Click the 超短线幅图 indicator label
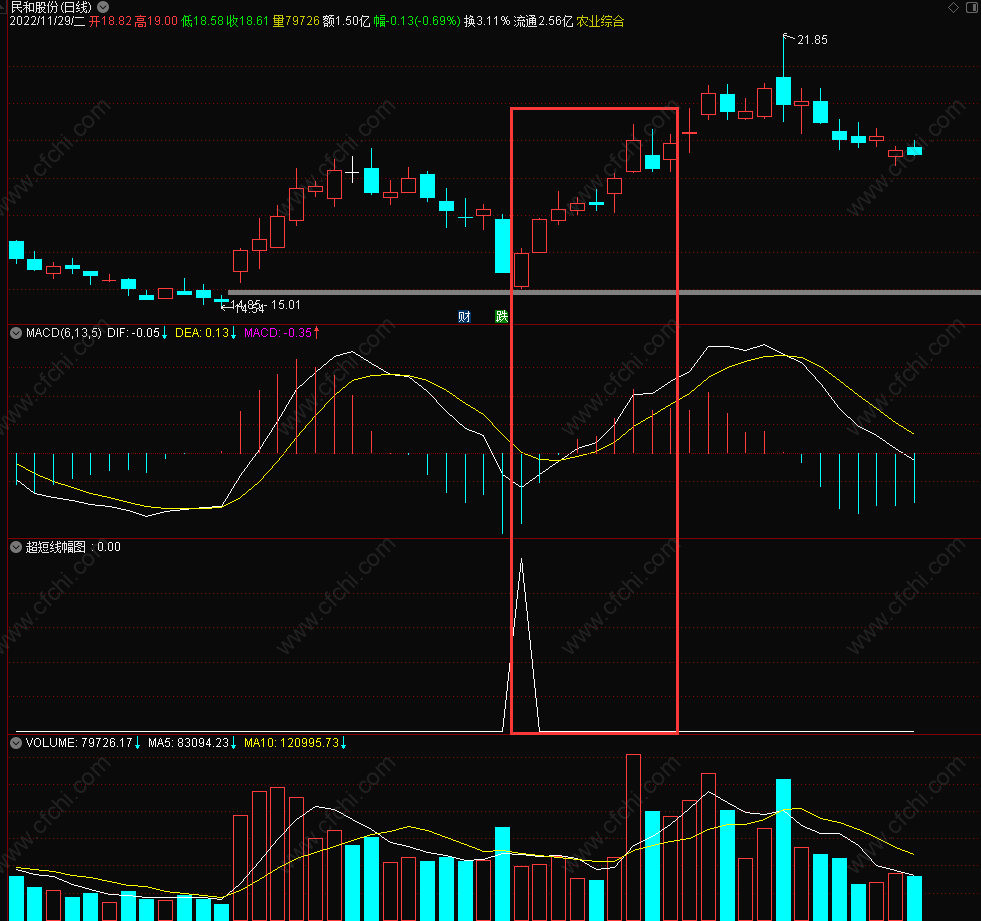981x921 pixels. (x=56, y=547)
